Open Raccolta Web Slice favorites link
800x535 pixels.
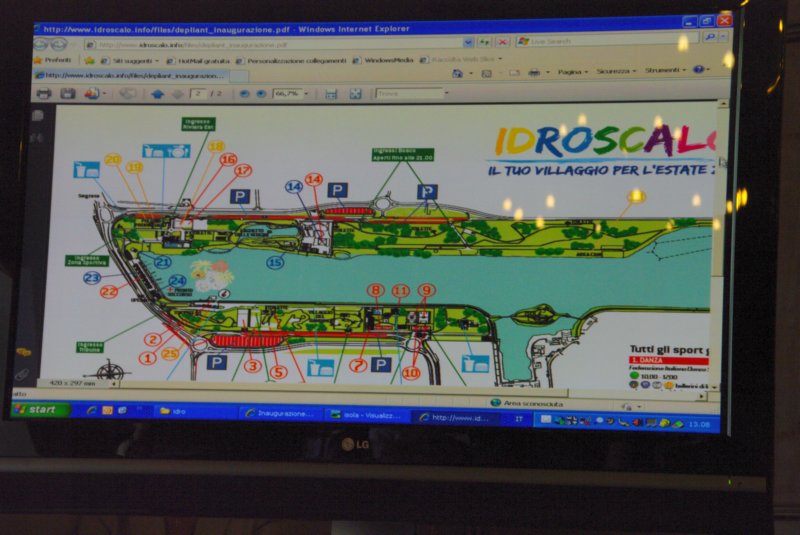point(459,60)
